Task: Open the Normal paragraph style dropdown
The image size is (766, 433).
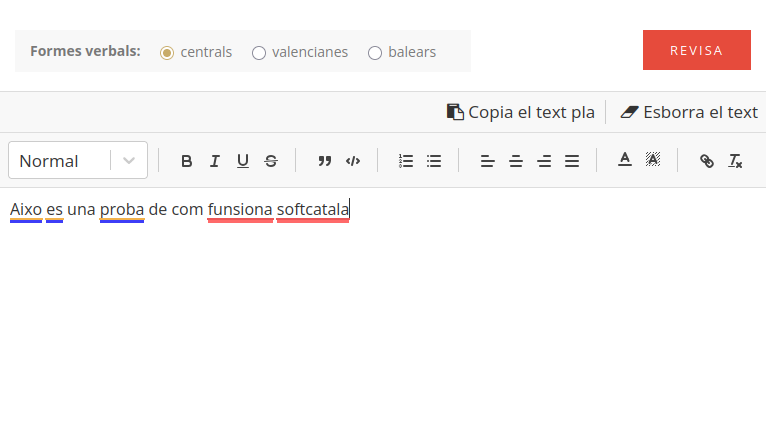Action: coord(78,161)
